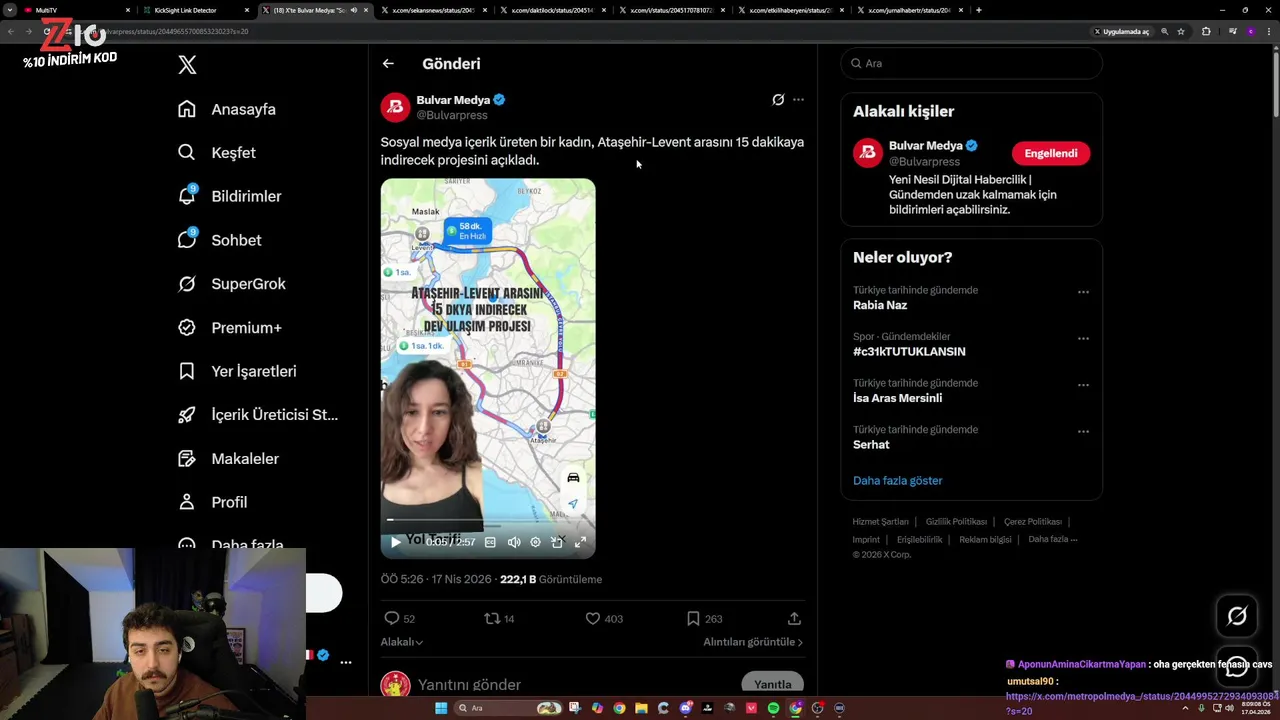Image resolution: width=1280 pixels, height=720 pixels.
Task: Open SuperGrok from sidebar
Action: point(231,284)
